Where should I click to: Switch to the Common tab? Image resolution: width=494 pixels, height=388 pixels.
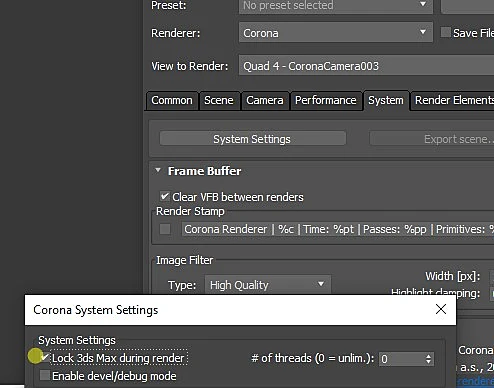click(172, 100)
